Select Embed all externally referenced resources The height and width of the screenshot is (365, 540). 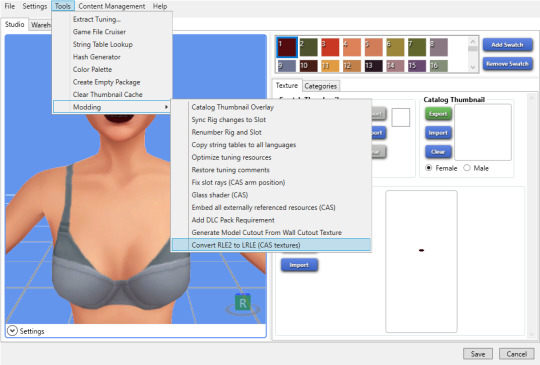pos(271,208)
